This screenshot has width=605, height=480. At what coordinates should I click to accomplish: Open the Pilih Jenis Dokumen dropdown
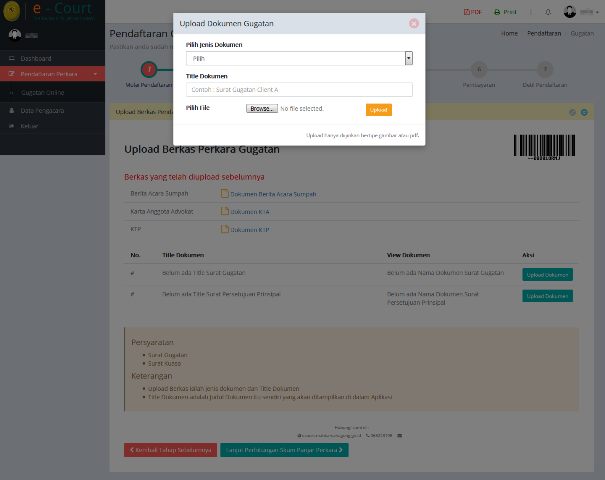click(299, 59)
